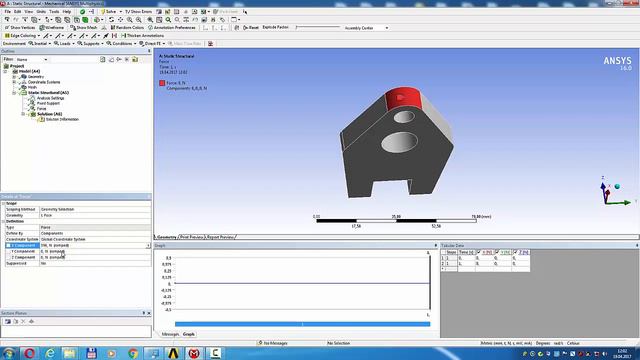
Task: Toggle Random Colors
Action: pyautogui.click(x=127, y=28)
